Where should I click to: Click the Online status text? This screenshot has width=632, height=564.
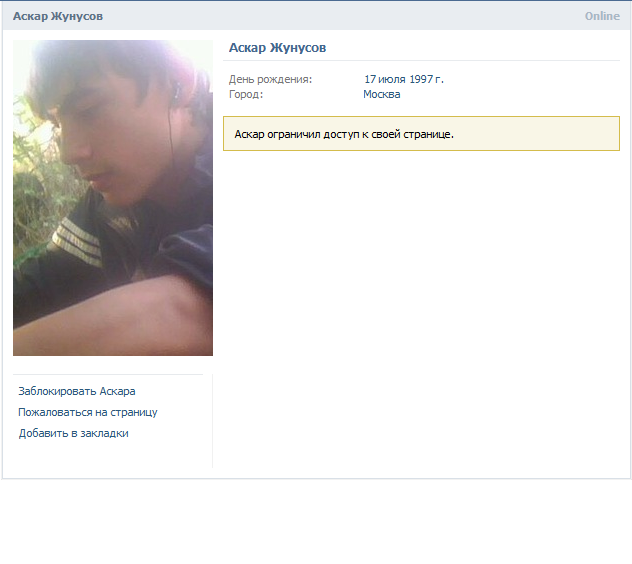click(602, 16)
